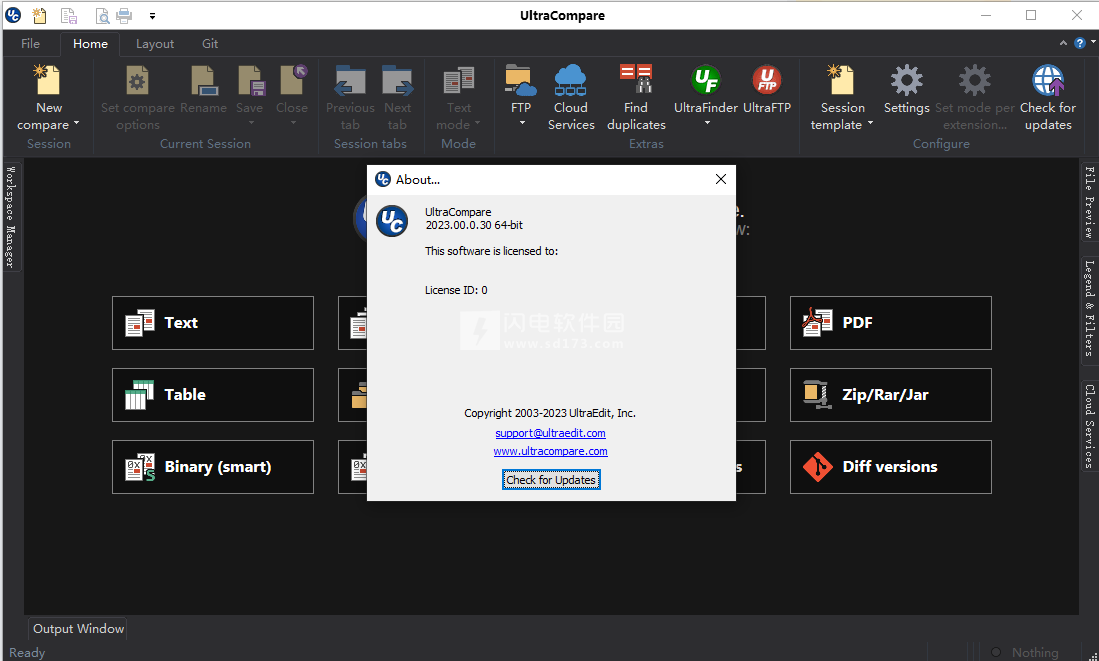Open the support@ultraedit.com email link

pos(550,433)
